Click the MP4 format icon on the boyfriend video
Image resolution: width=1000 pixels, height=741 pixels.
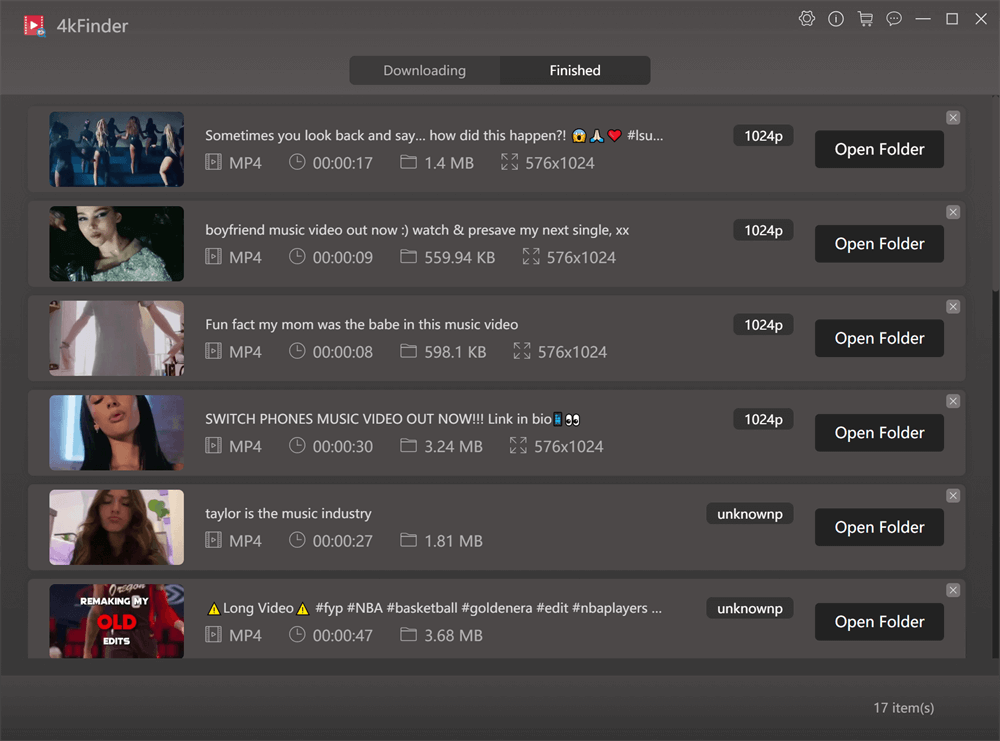(x=213, y=257)
